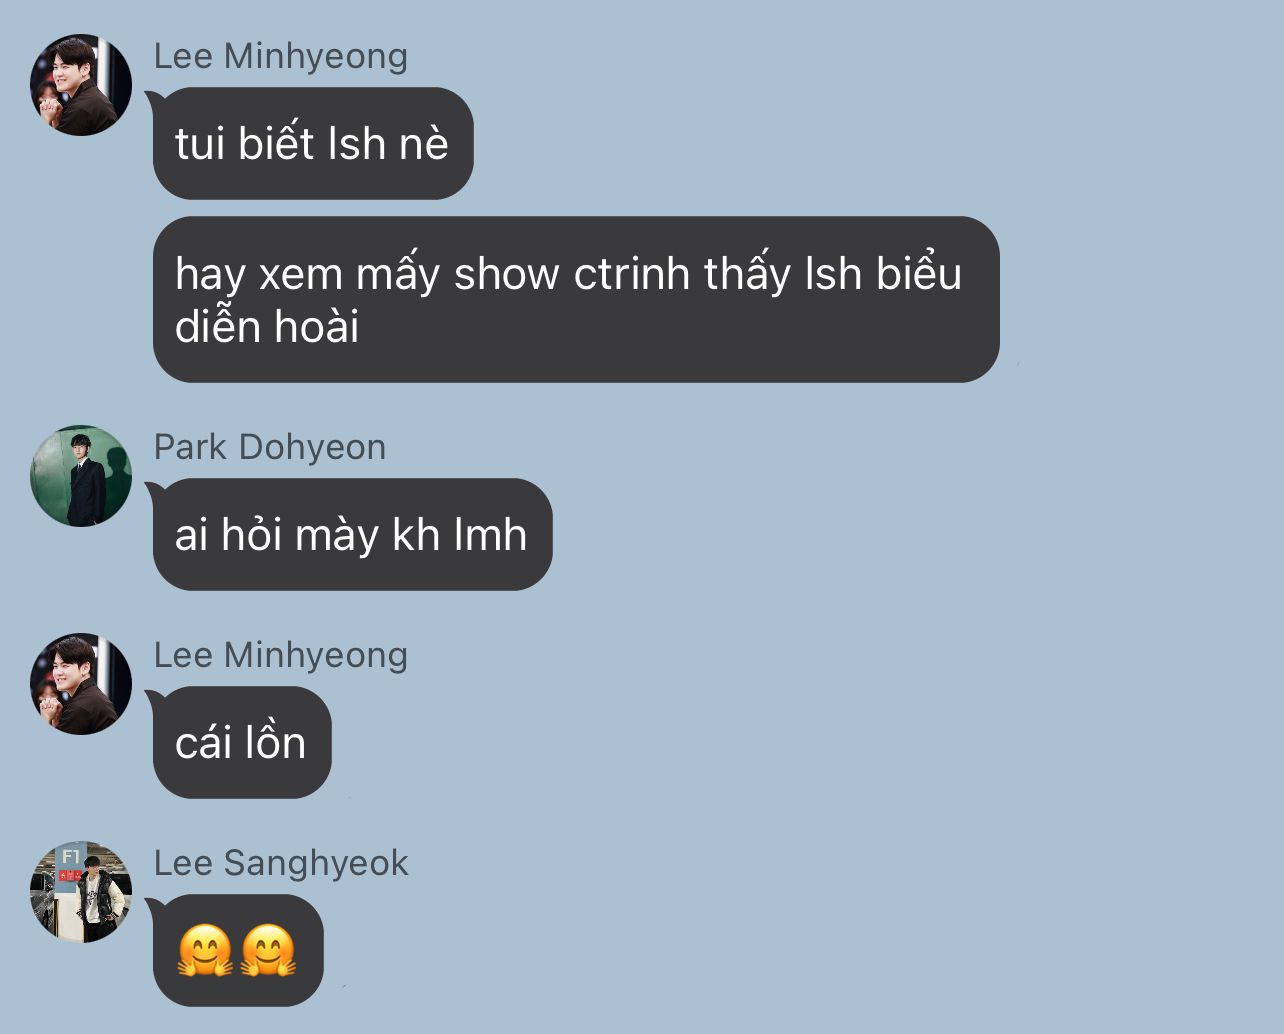Click Lee Minhyeong name above 'tui biết lsh nè'
This screenshot has height=1034, width=1284.
(x=281, y=57)
